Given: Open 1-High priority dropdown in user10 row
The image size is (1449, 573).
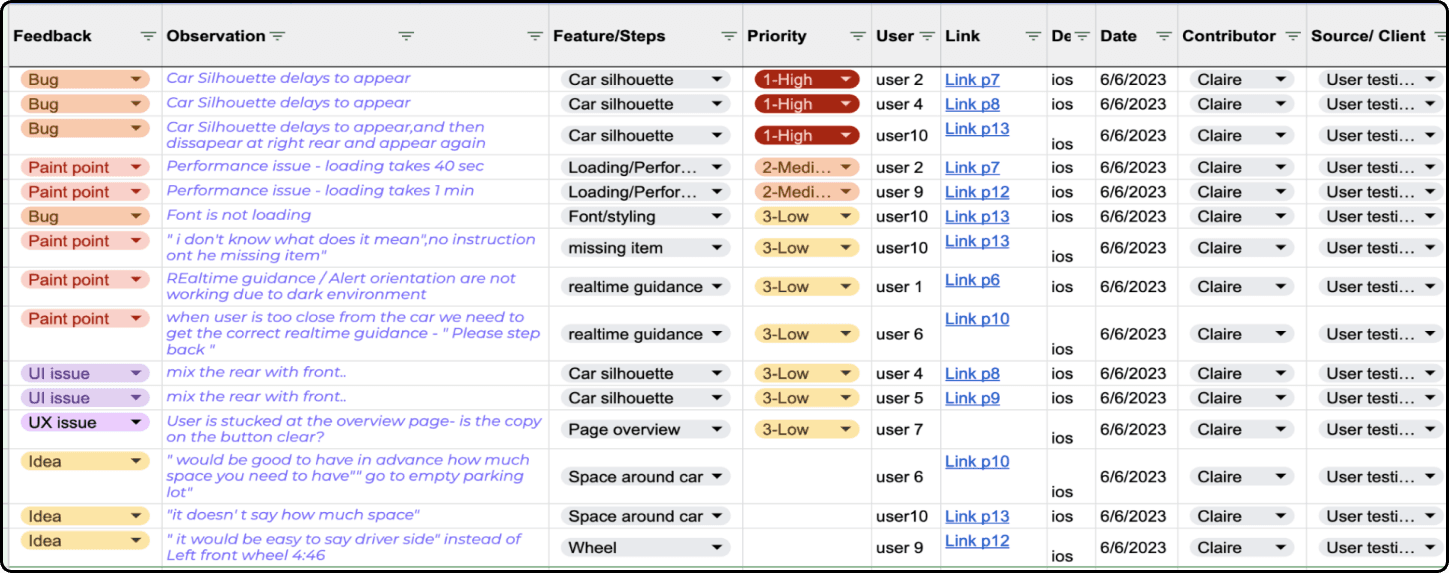Looking at the screenshot, I should (x=807, y=135).
